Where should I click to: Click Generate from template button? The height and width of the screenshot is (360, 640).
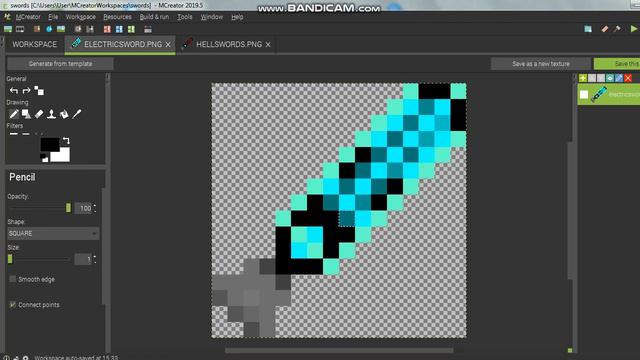click(60, 64)
